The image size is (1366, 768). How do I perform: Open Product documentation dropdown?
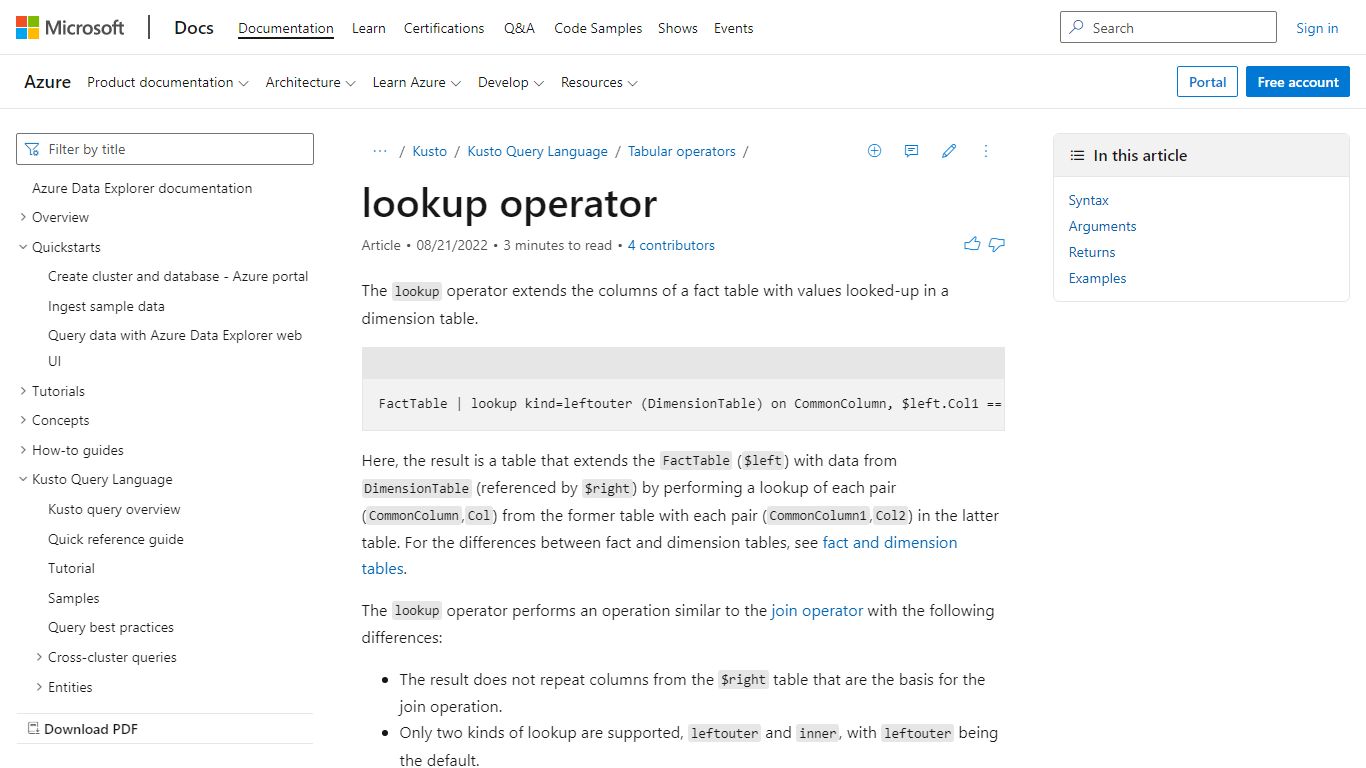[x=167, y=82]
